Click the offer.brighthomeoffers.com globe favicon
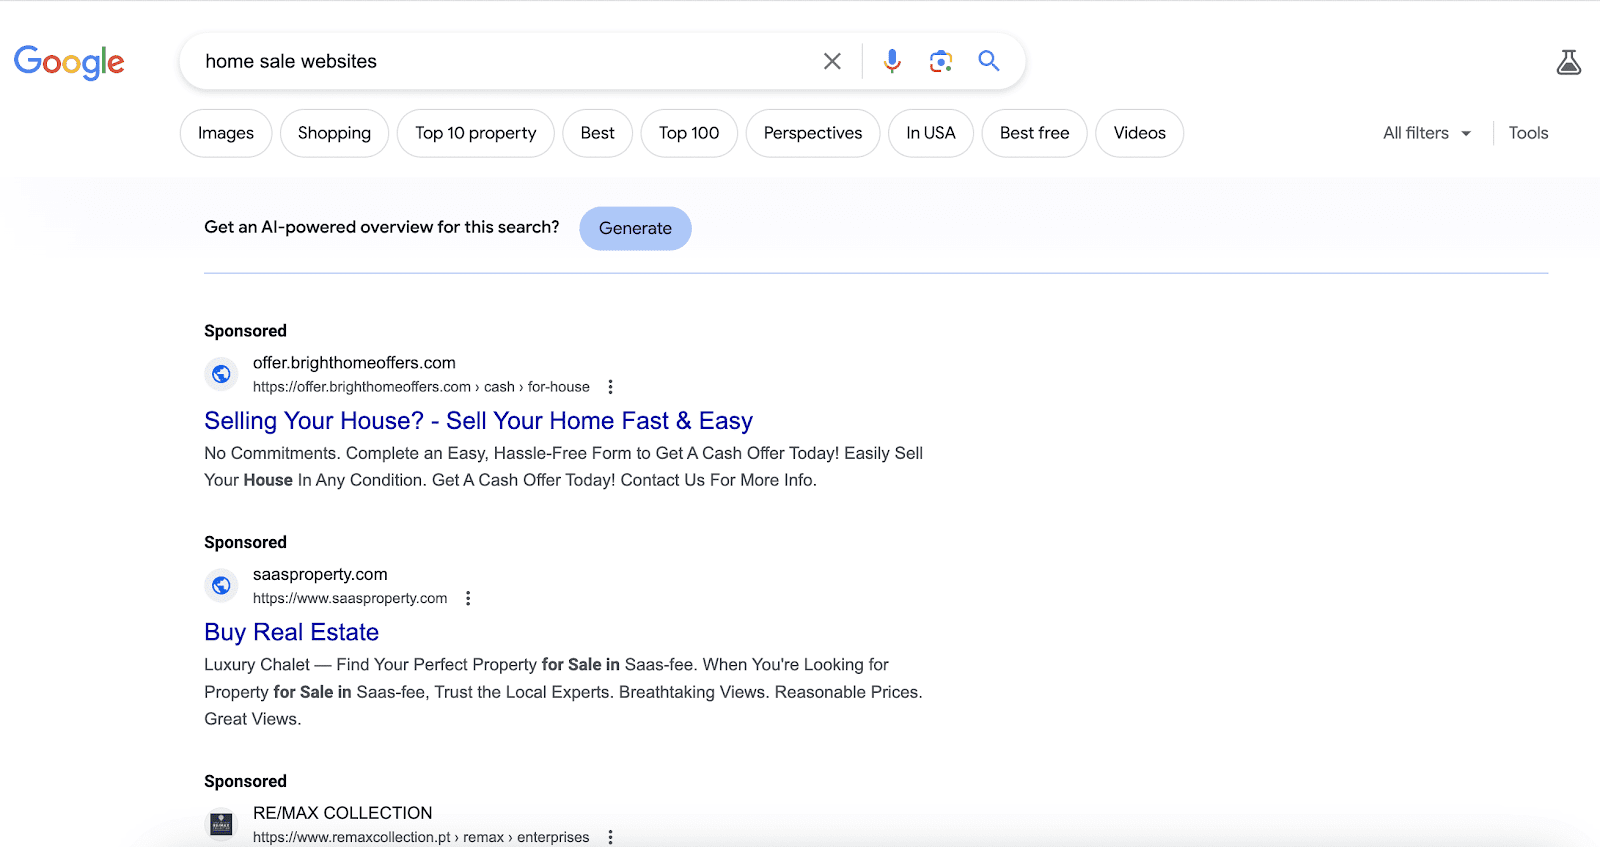This screenshot has height=847, width=1600. click(x=221, y=374)
